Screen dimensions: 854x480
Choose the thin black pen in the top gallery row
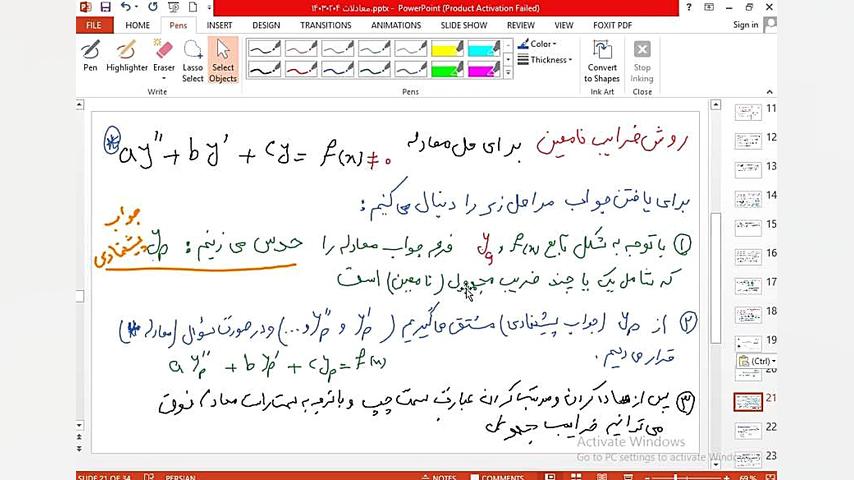pos(264,48)
